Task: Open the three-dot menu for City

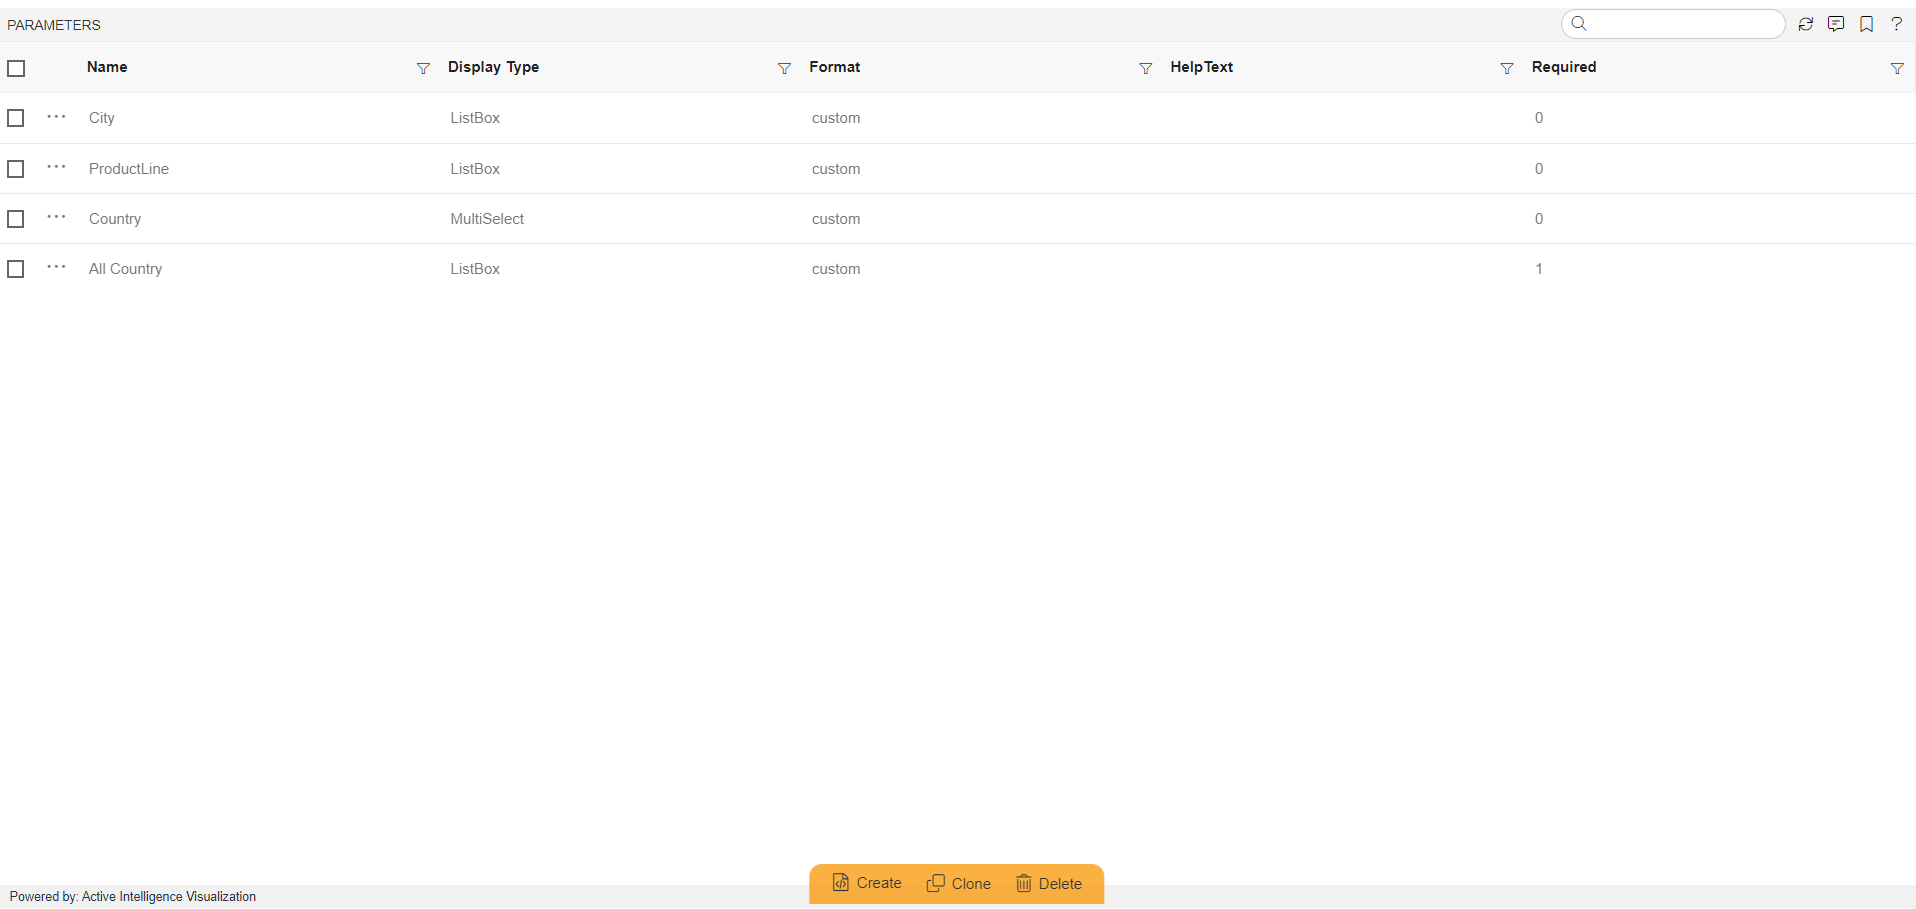Action: 56,117
